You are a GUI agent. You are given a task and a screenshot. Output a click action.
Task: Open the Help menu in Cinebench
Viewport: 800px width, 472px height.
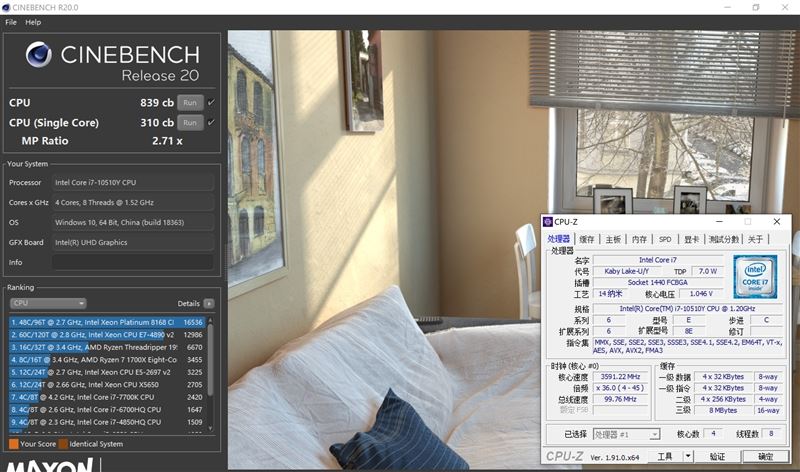[33, 22]
